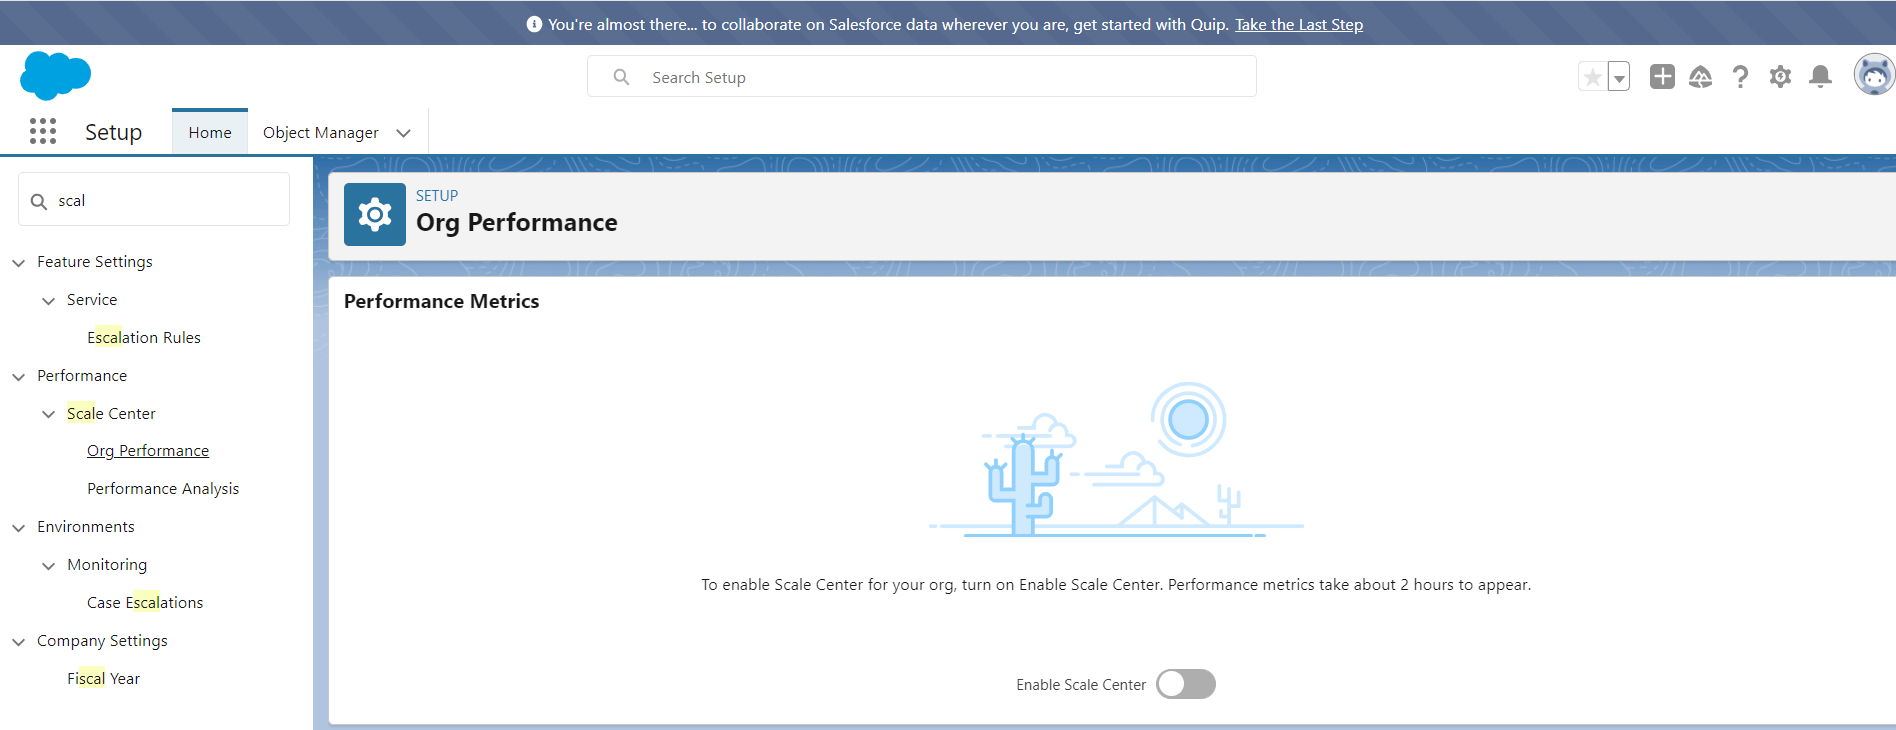Switch to the Home tab
The image size is (1896, 730).
[210, 132]
